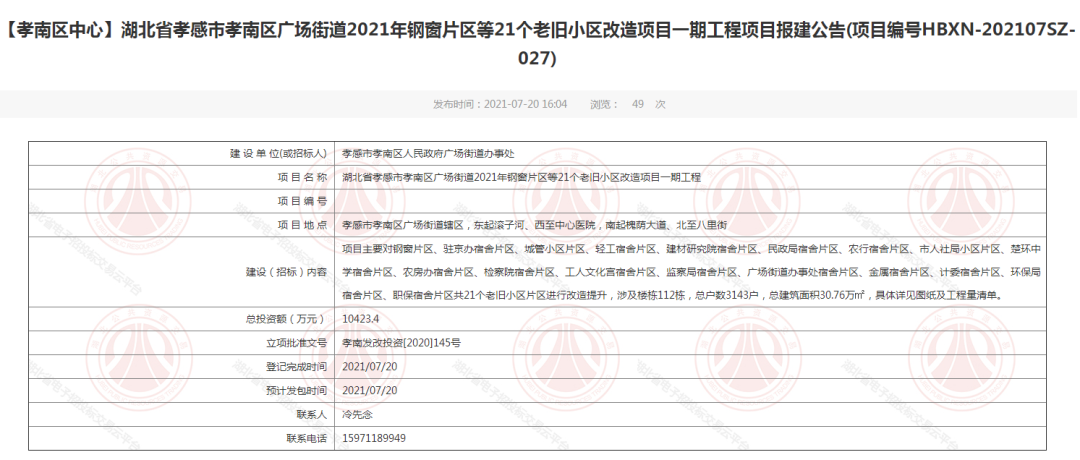Select the 孝感市孝南区人民政府广场街道办事处 value
1080x460 pixels.
point(427,153)
